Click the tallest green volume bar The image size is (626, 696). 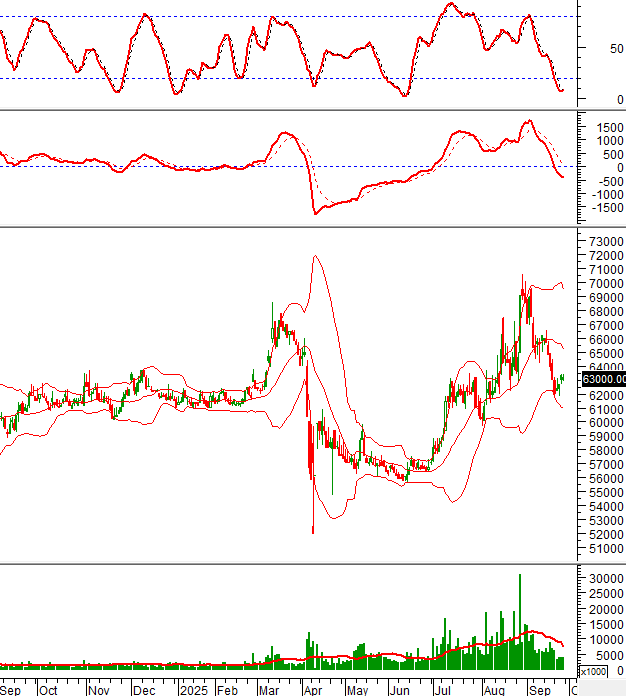520,620
